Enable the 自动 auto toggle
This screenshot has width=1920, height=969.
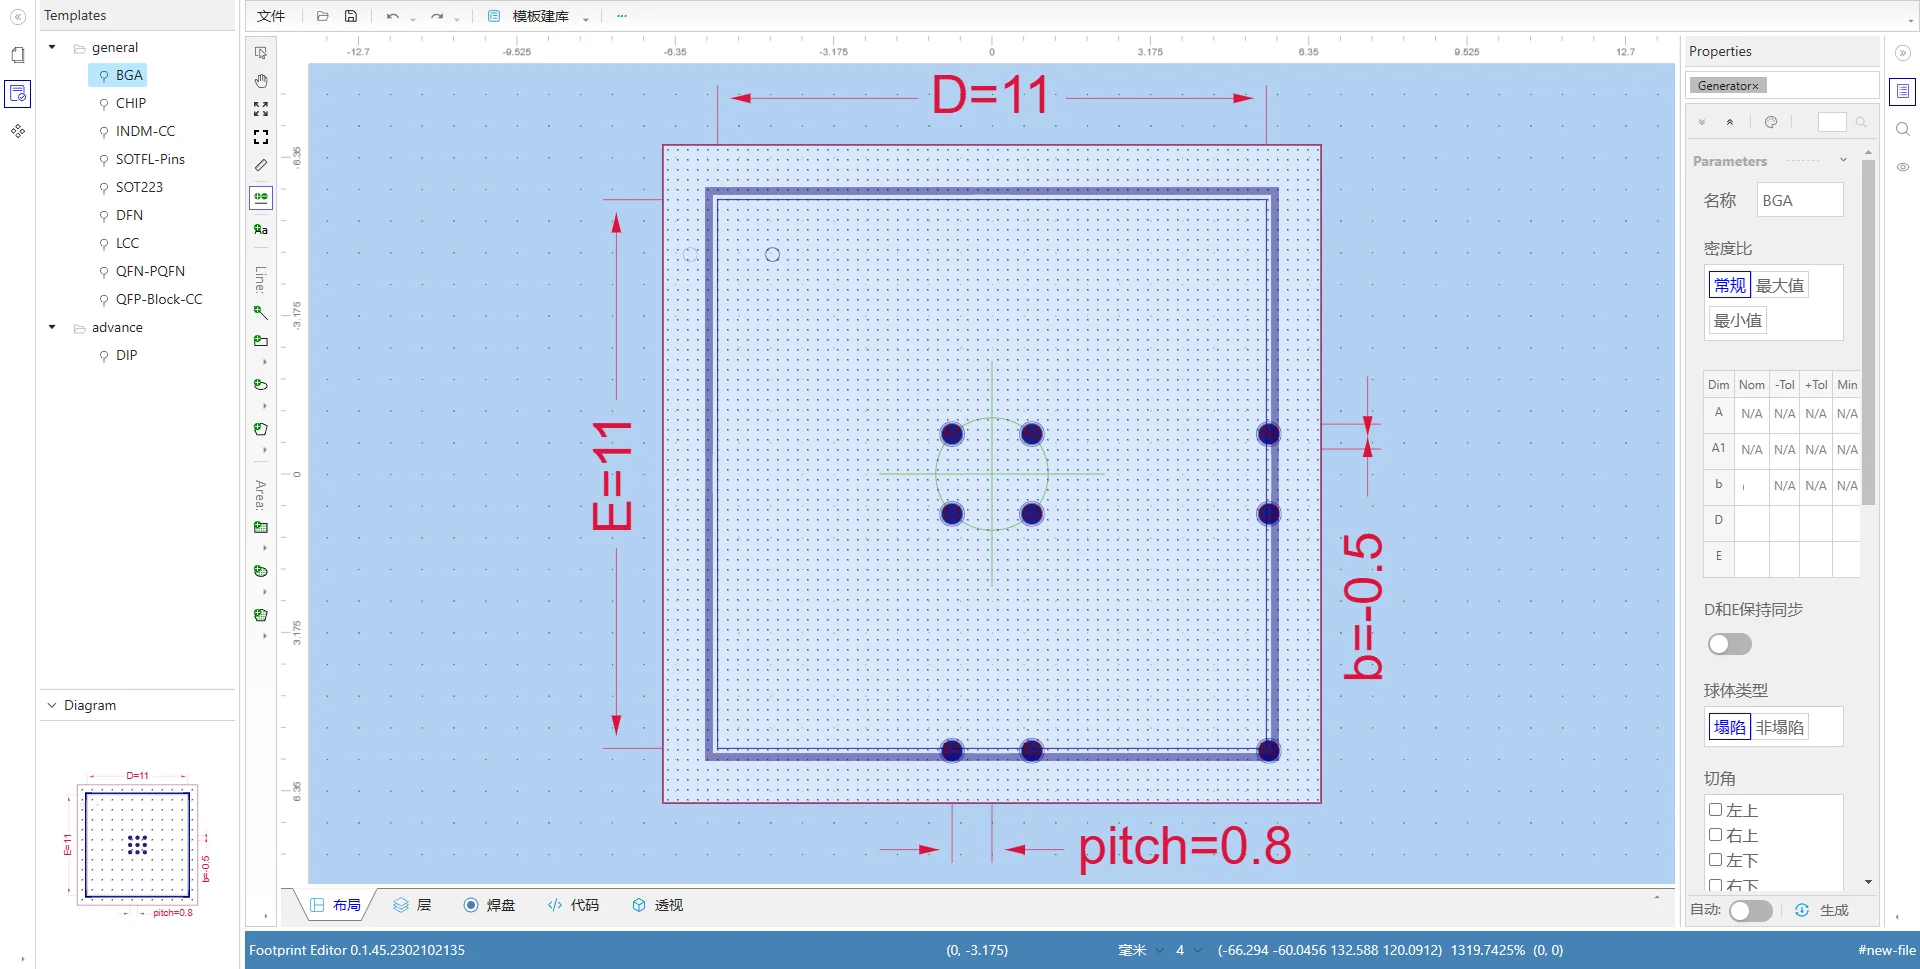[x=1750, y=910]
